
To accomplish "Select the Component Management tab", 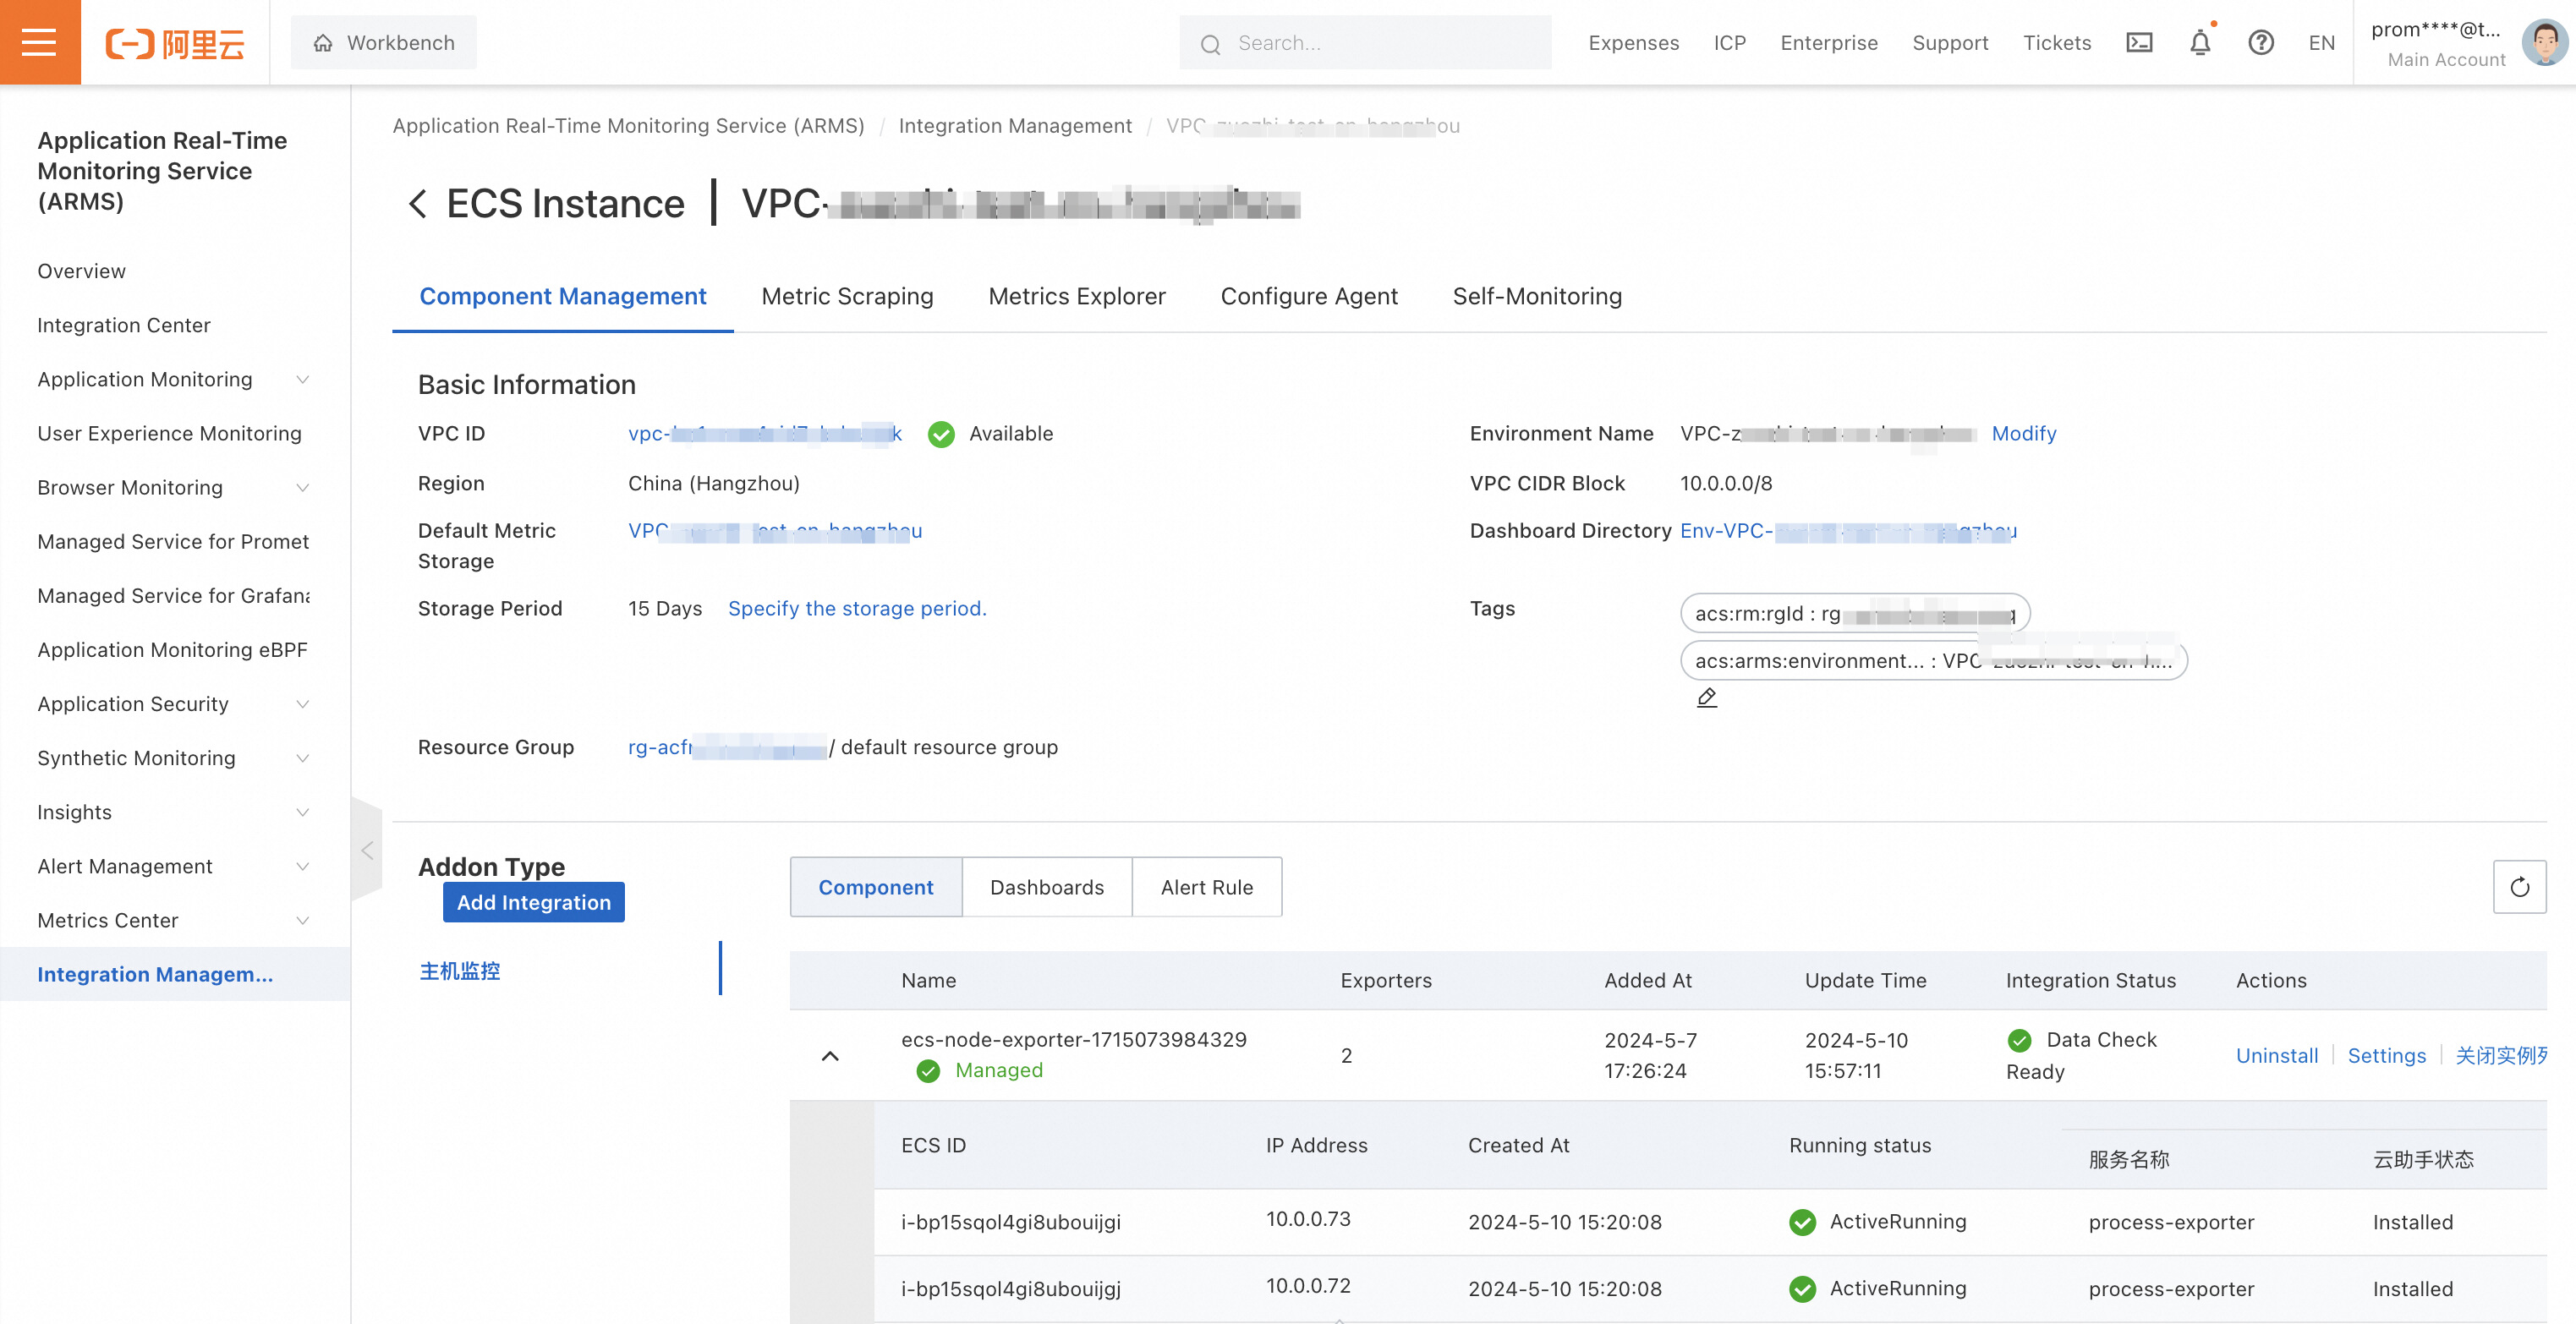I will point(563,296).
